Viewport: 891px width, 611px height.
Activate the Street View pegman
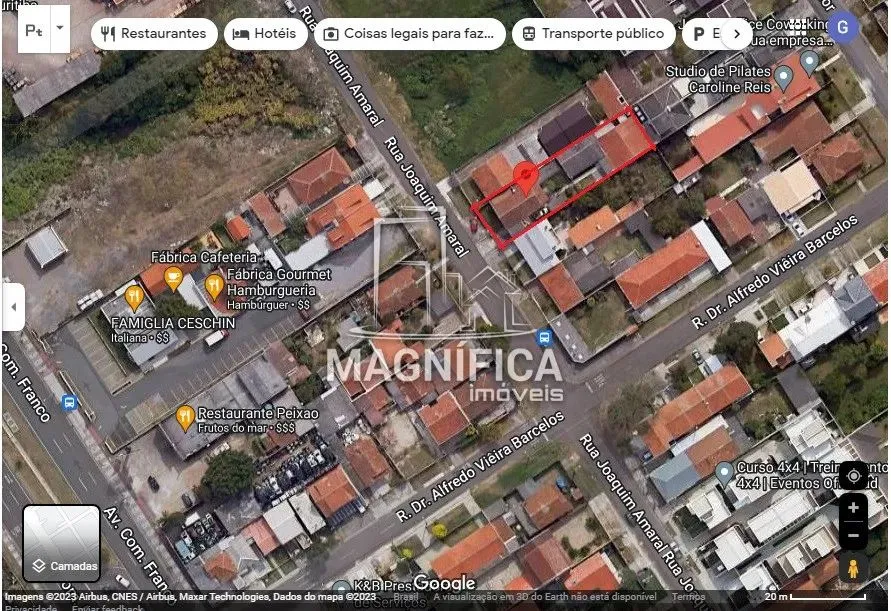853,568
